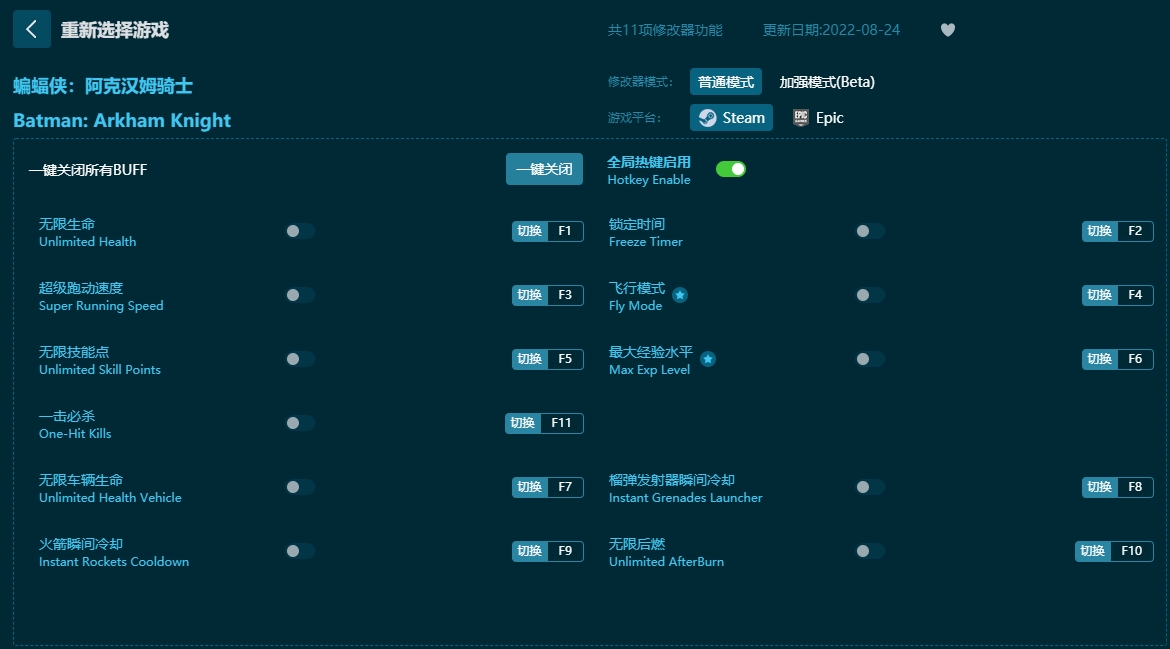Click the heart favorite icon
1170x649 pixels.
pos(948,30)
